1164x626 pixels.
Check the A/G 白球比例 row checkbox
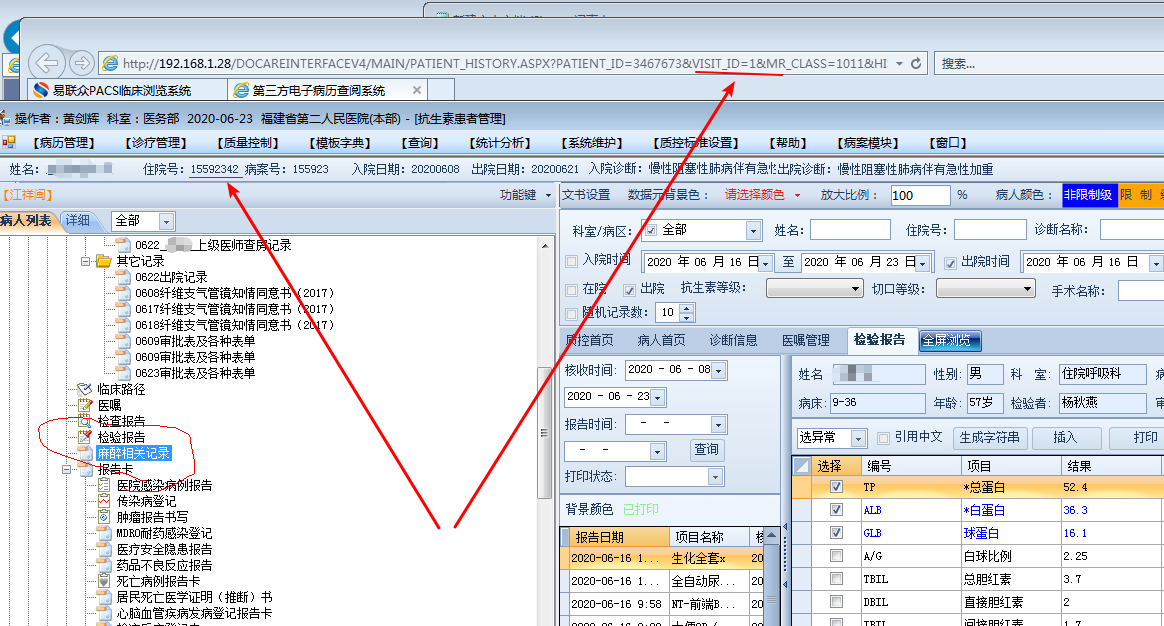[x=837, y=555]
